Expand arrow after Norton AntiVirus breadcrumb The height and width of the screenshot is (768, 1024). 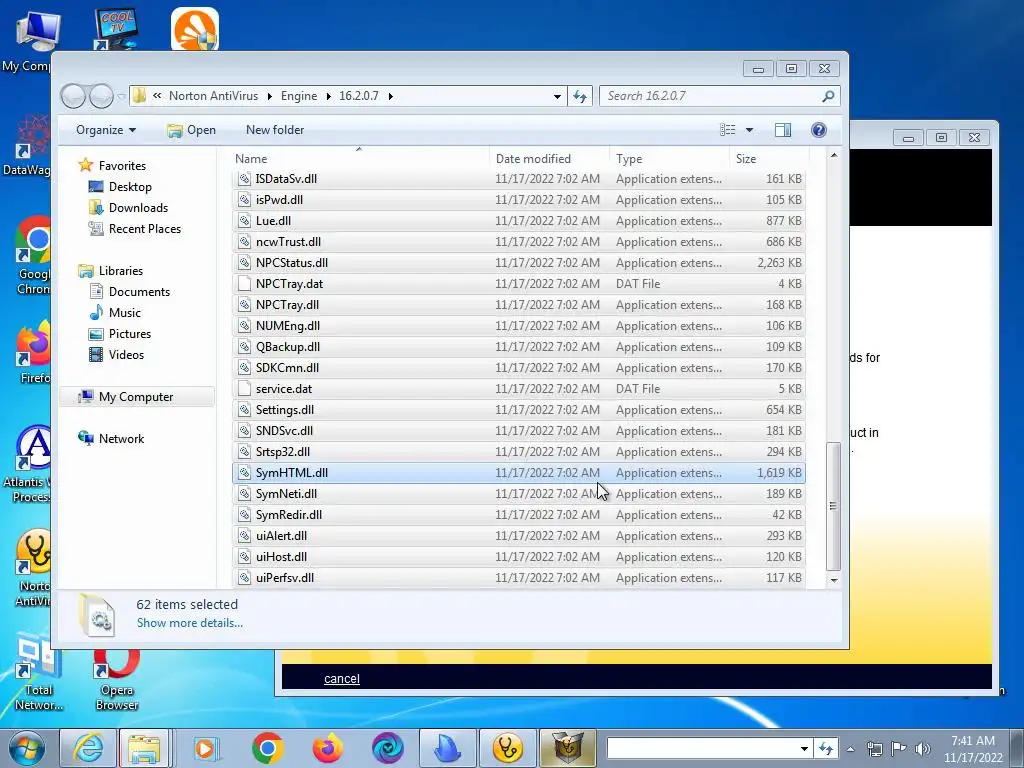click(x=269, y=96)
